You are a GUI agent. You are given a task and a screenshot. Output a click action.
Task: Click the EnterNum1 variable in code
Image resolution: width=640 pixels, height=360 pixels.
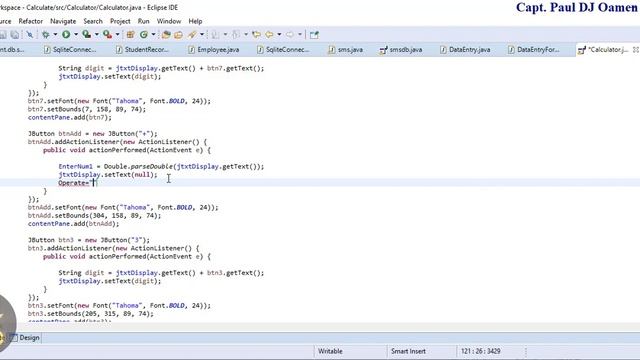coord(75,167)
